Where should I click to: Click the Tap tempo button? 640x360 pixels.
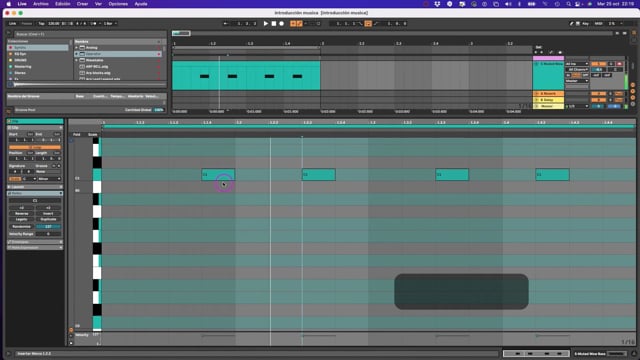41,24
